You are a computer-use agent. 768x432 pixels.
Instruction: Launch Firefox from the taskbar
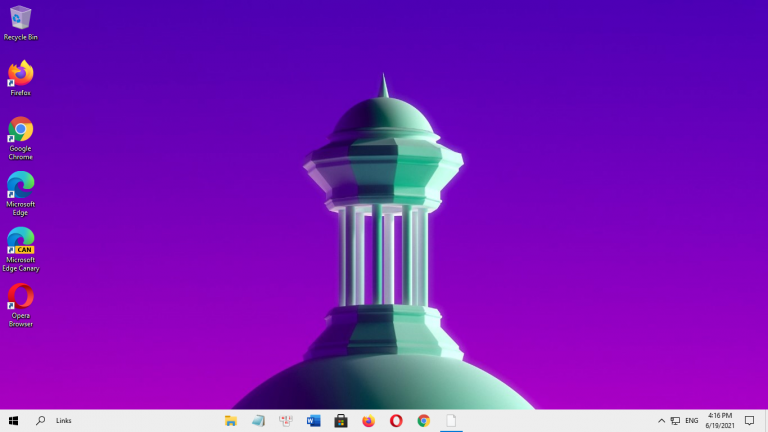[x=368, y=421]
